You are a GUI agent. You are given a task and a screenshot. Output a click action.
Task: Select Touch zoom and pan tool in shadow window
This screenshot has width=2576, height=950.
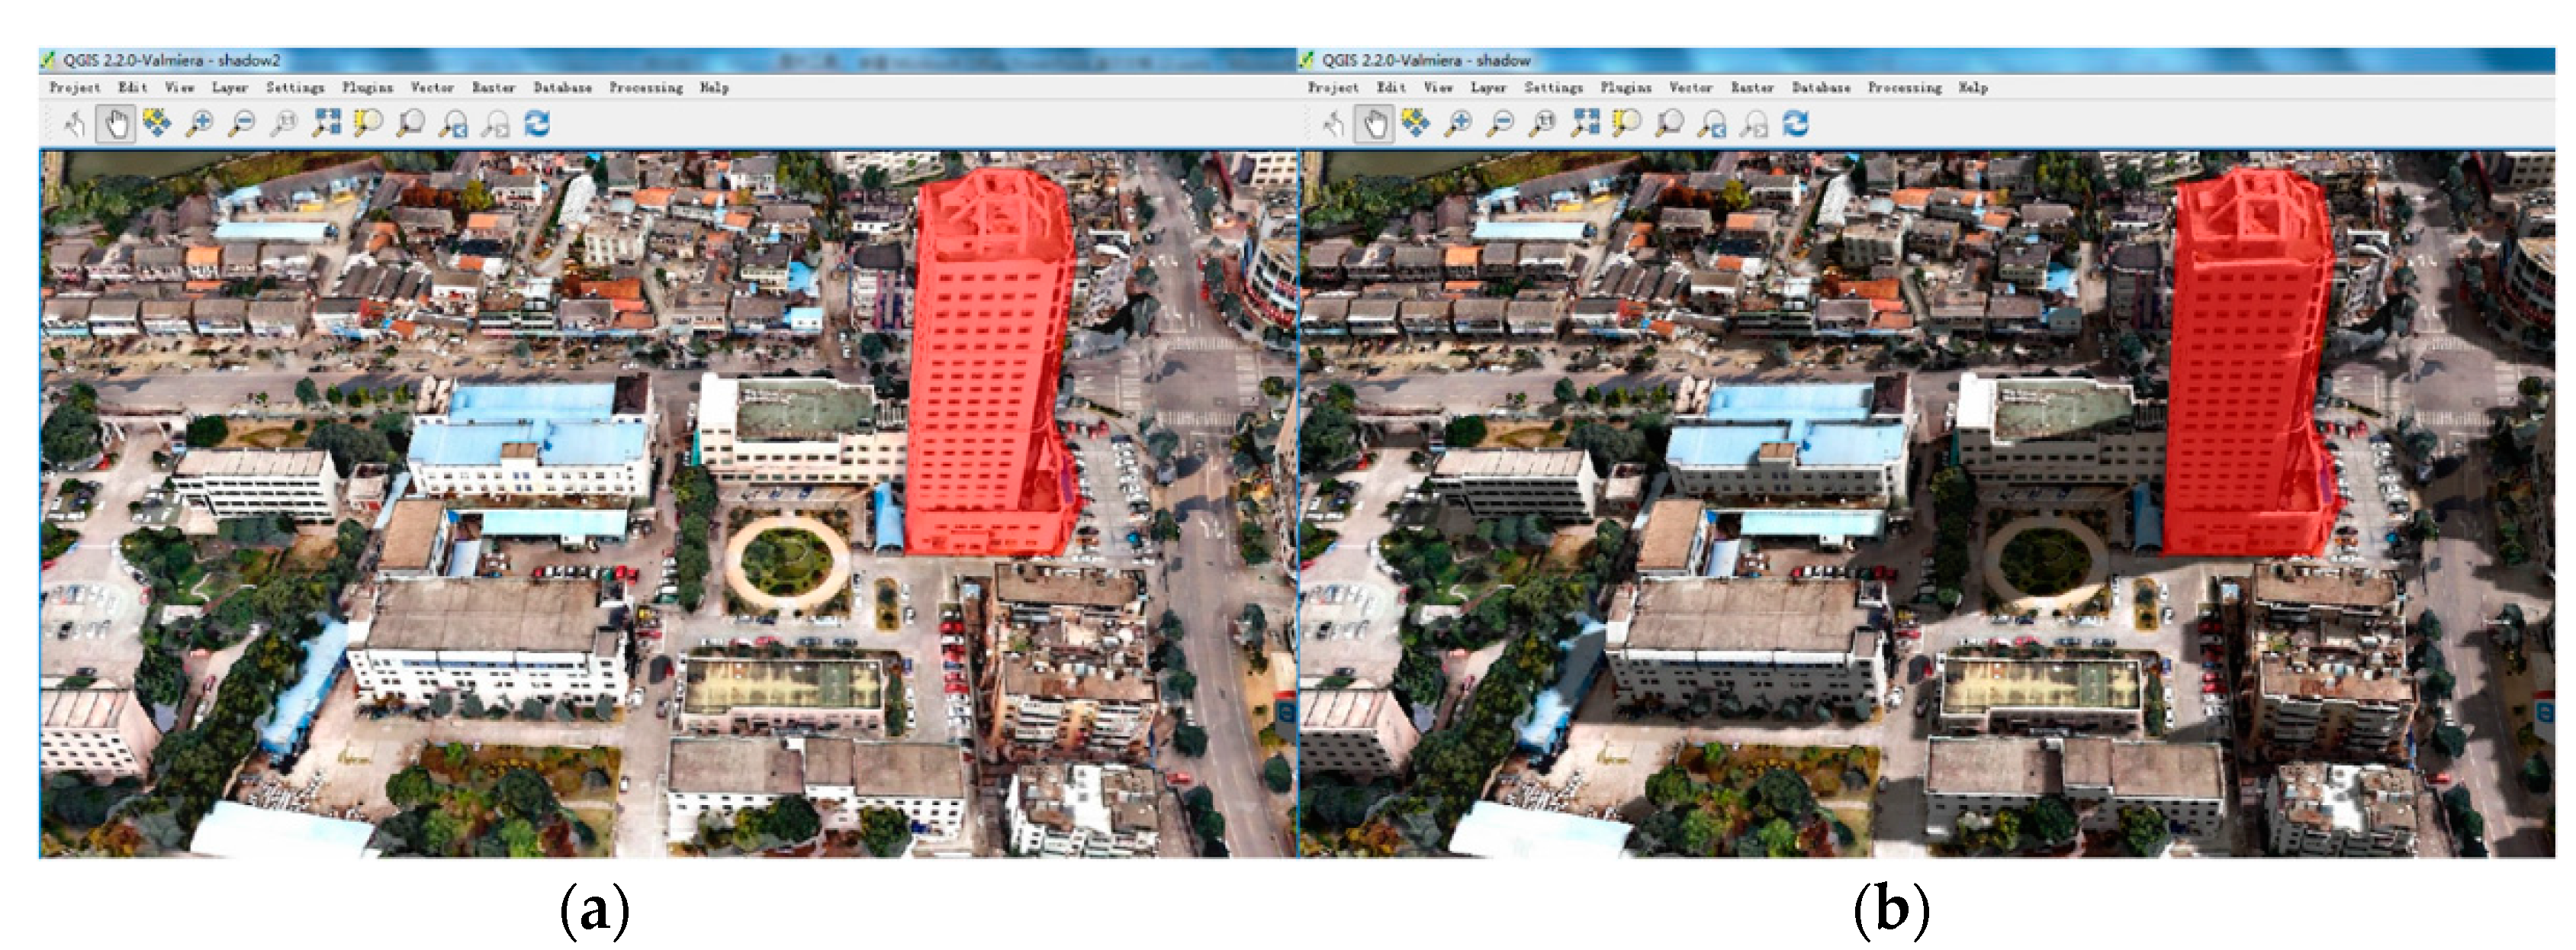(x=1333, y=124)
